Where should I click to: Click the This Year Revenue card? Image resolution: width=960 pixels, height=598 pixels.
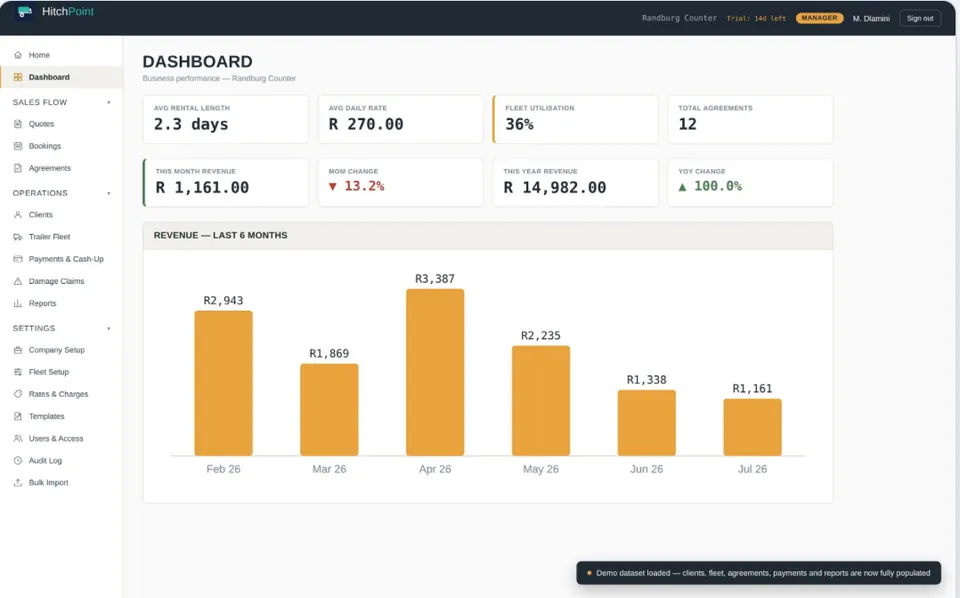[x=576, y=182]
